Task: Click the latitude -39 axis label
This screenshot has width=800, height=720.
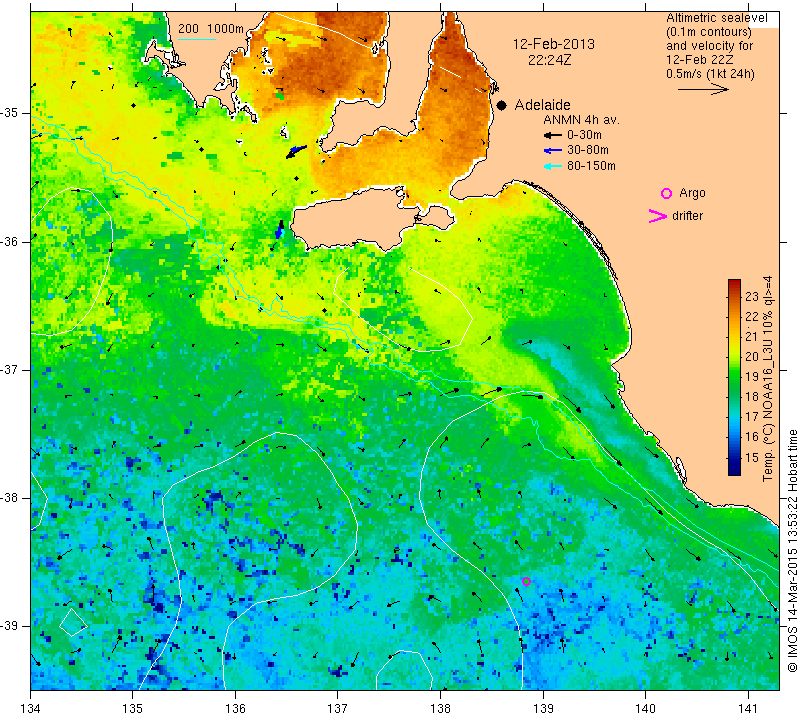Action: [x=10, y=626]
